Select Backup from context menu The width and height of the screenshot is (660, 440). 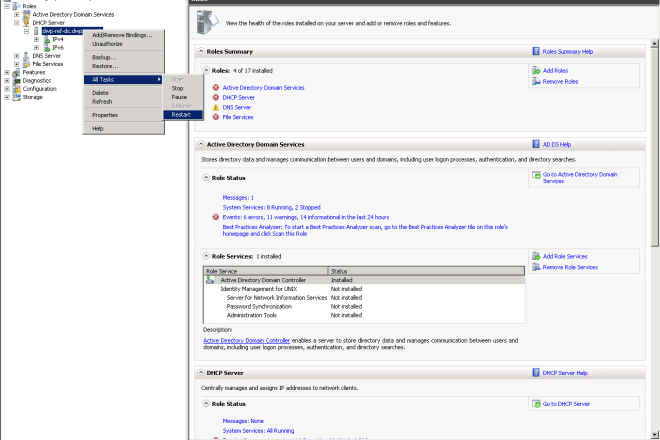[123, 57]
